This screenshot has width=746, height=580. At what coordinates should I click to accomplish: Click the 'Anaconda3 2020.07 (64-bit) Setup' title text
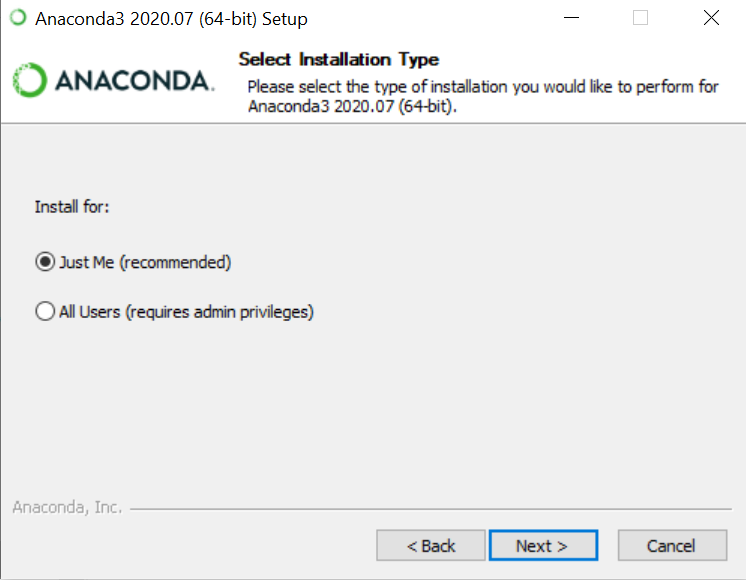point(171,19)
